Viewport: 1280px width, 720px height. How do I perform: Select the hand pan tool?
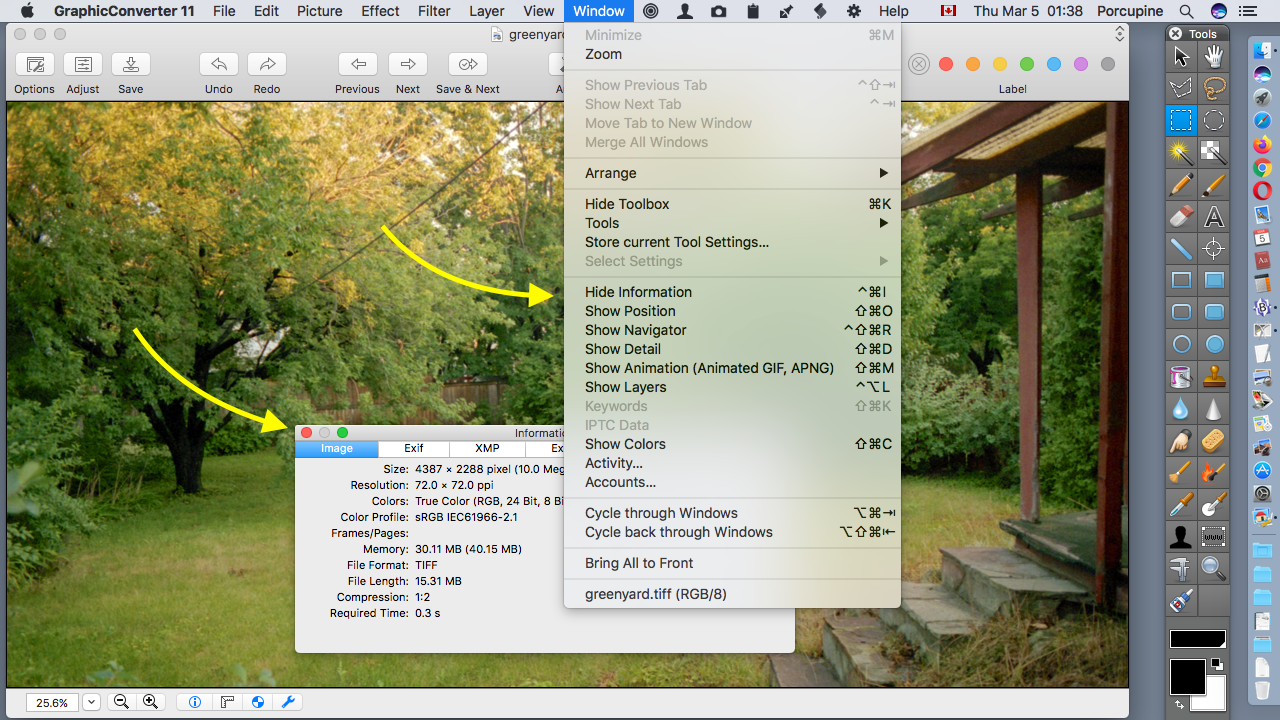coord(1214,56)
